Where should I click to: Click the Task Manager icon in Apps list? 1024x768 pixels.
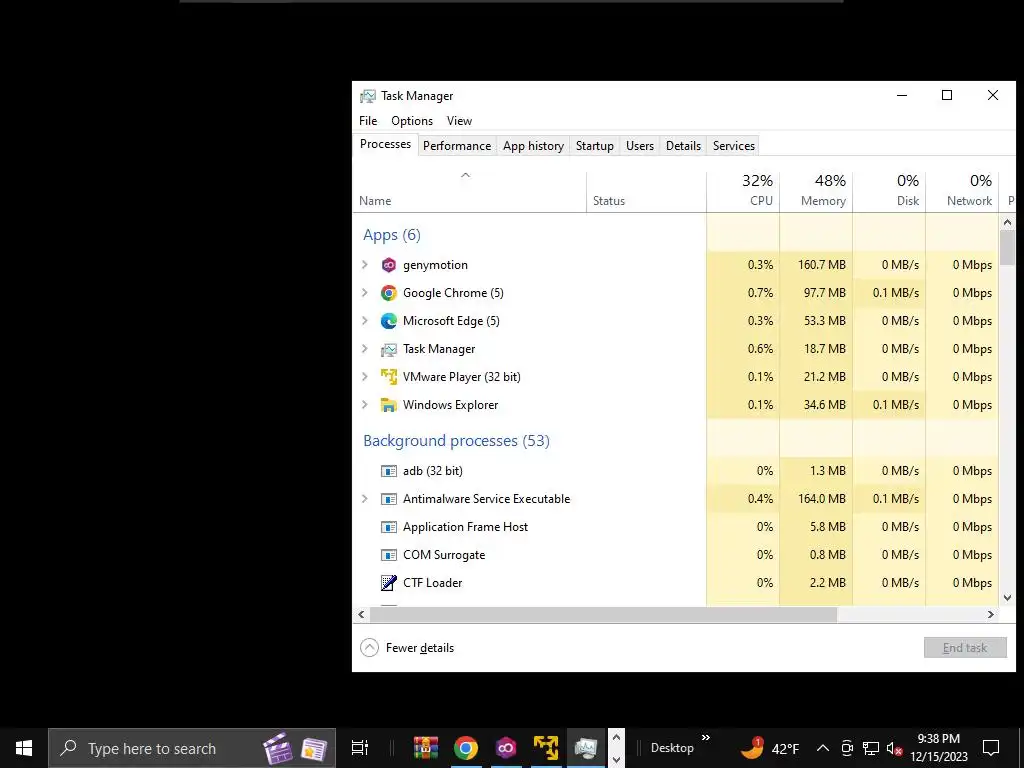(389, 349)
